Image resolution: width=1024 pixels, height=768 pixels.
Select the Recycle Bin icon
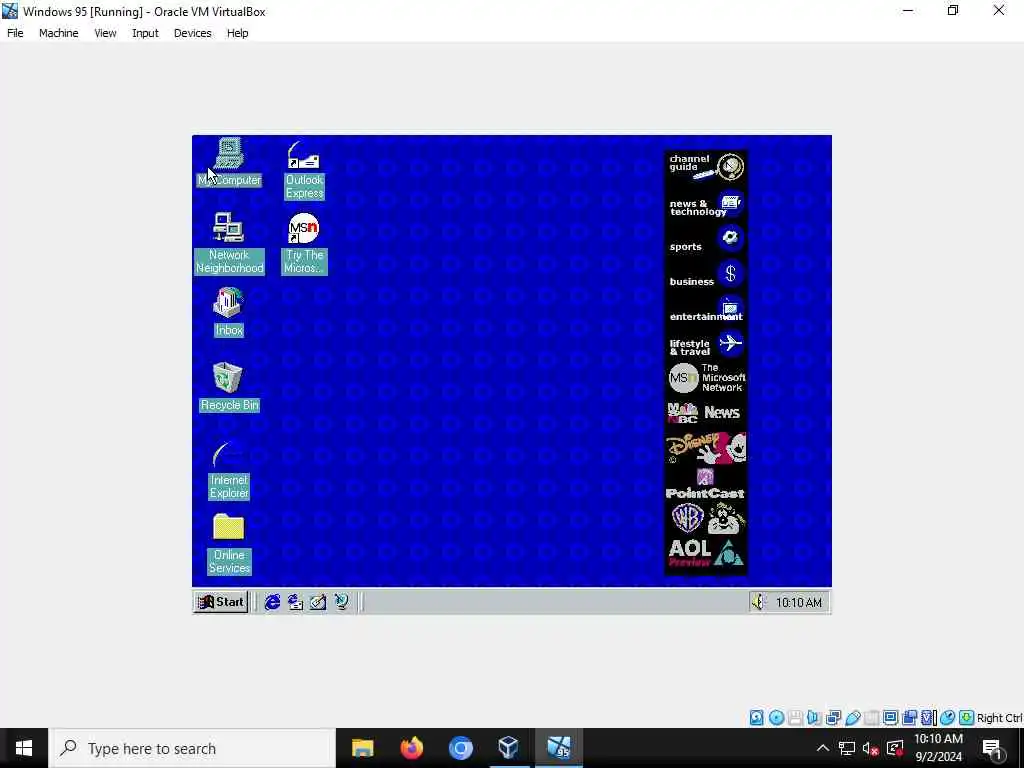[x=229, y=387]
